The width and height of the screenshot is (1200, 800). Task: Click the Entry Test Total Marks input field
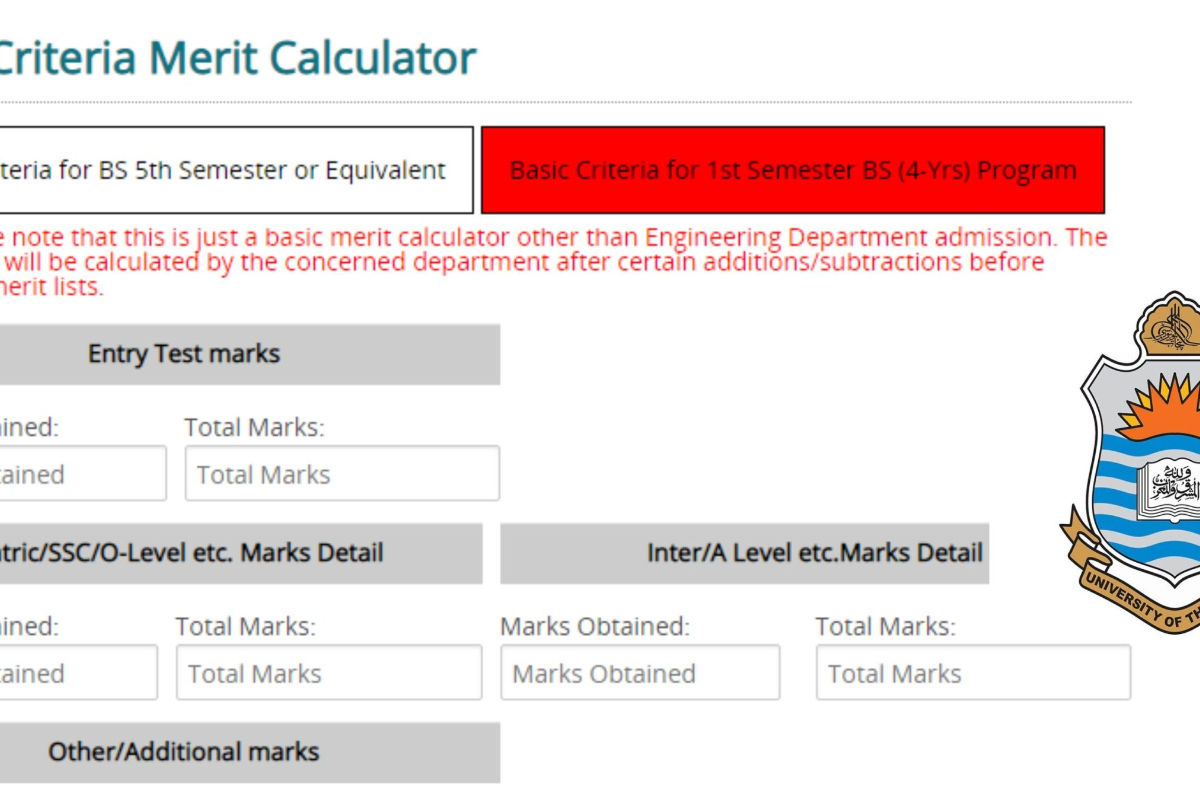pyautogui.click(x=341, y=473)
